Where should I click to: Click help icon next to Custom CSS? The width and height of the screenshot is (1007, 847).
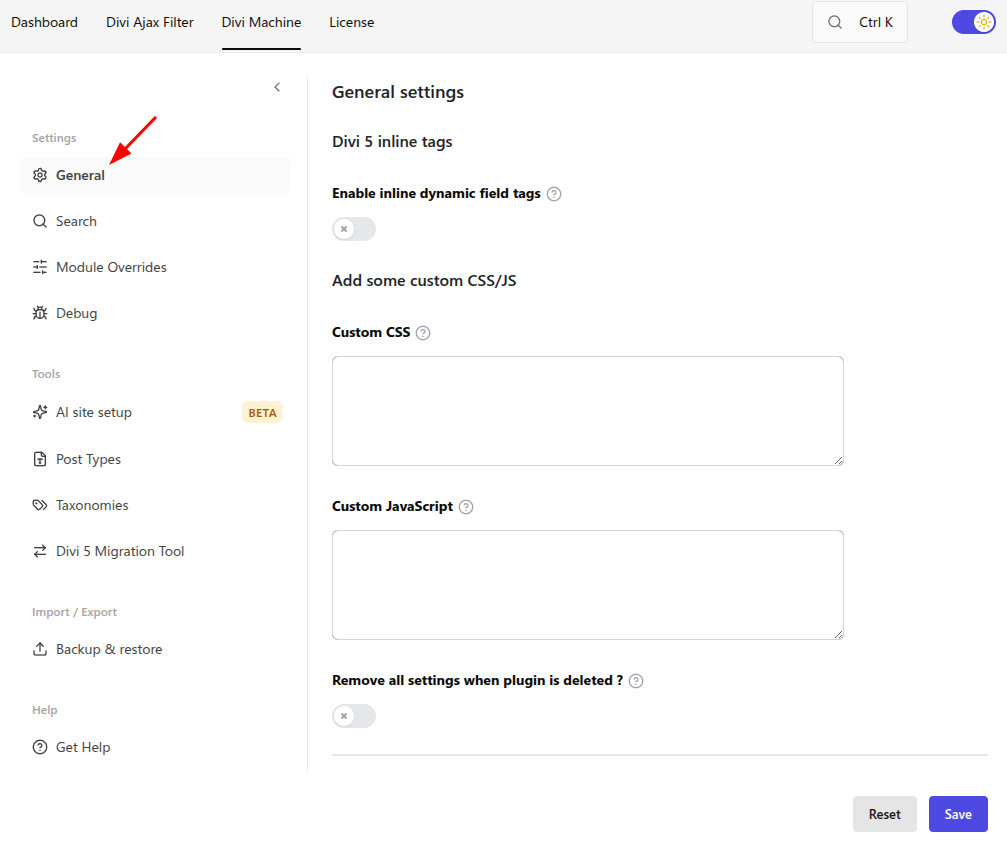pyautogui.click(x=423, y=333)
